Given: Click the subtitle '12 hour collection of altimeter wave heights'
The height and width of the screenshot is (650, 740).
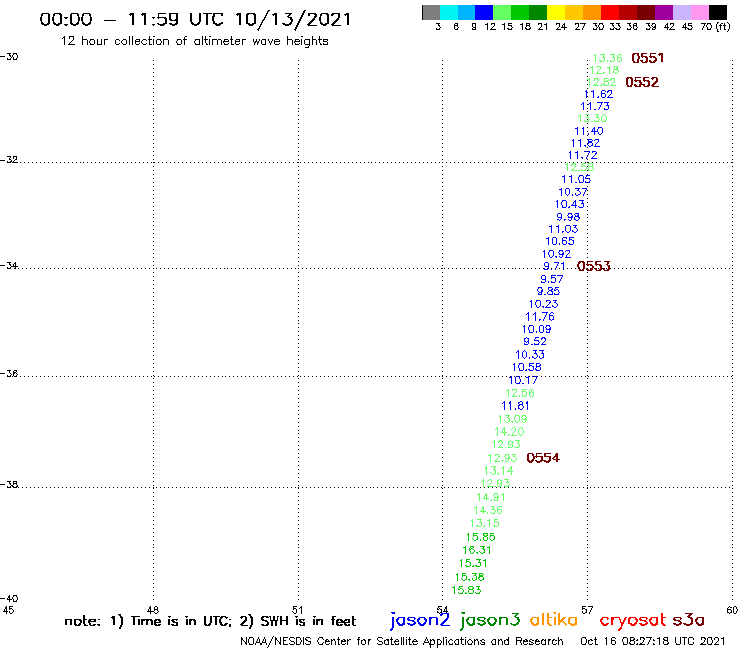Looking at the screenshot, I should [194, 41].
